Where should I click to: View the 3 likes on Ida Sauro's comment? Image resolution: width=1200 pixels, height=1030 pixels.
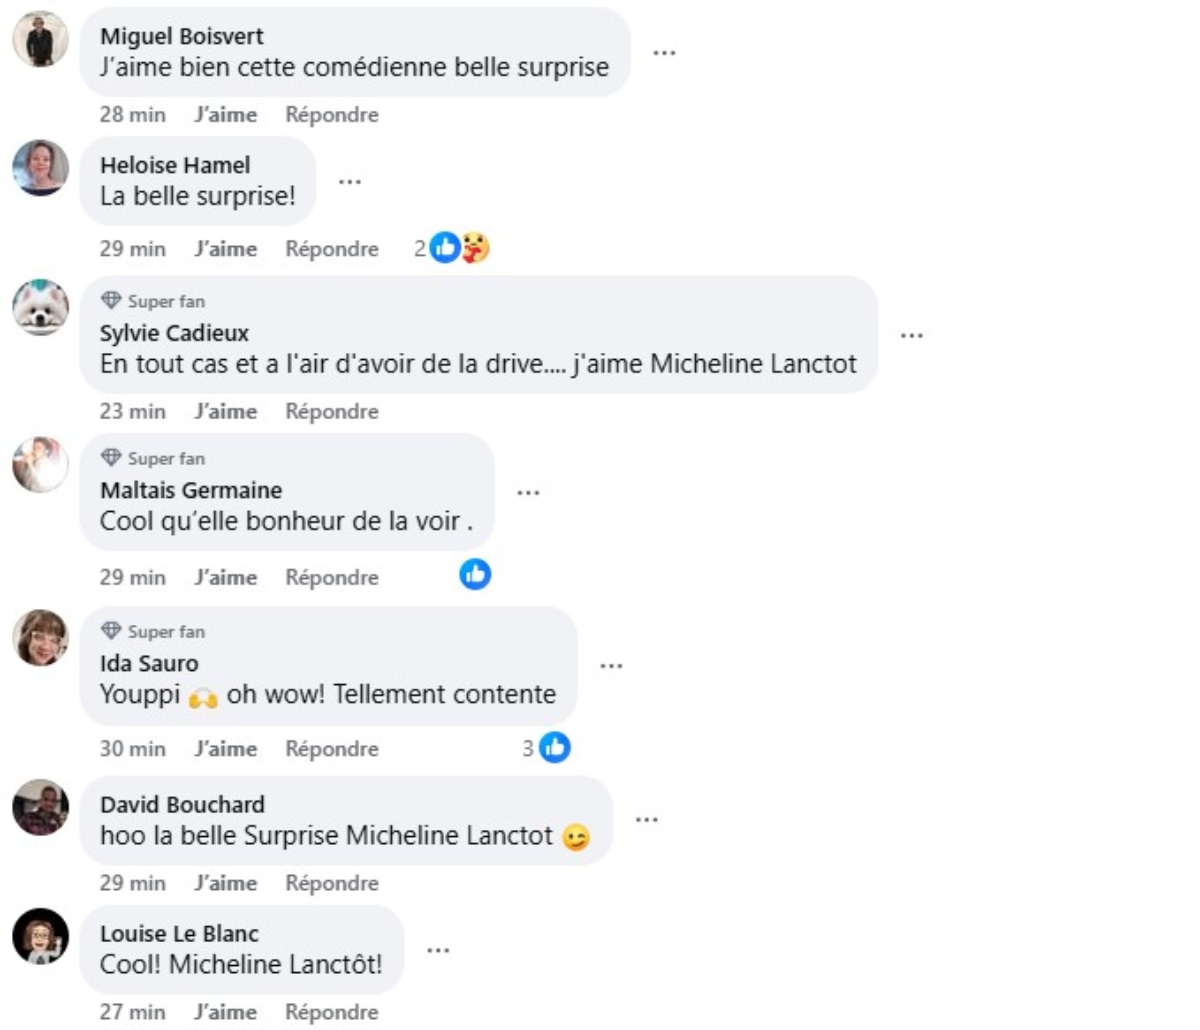coord(546,747)
